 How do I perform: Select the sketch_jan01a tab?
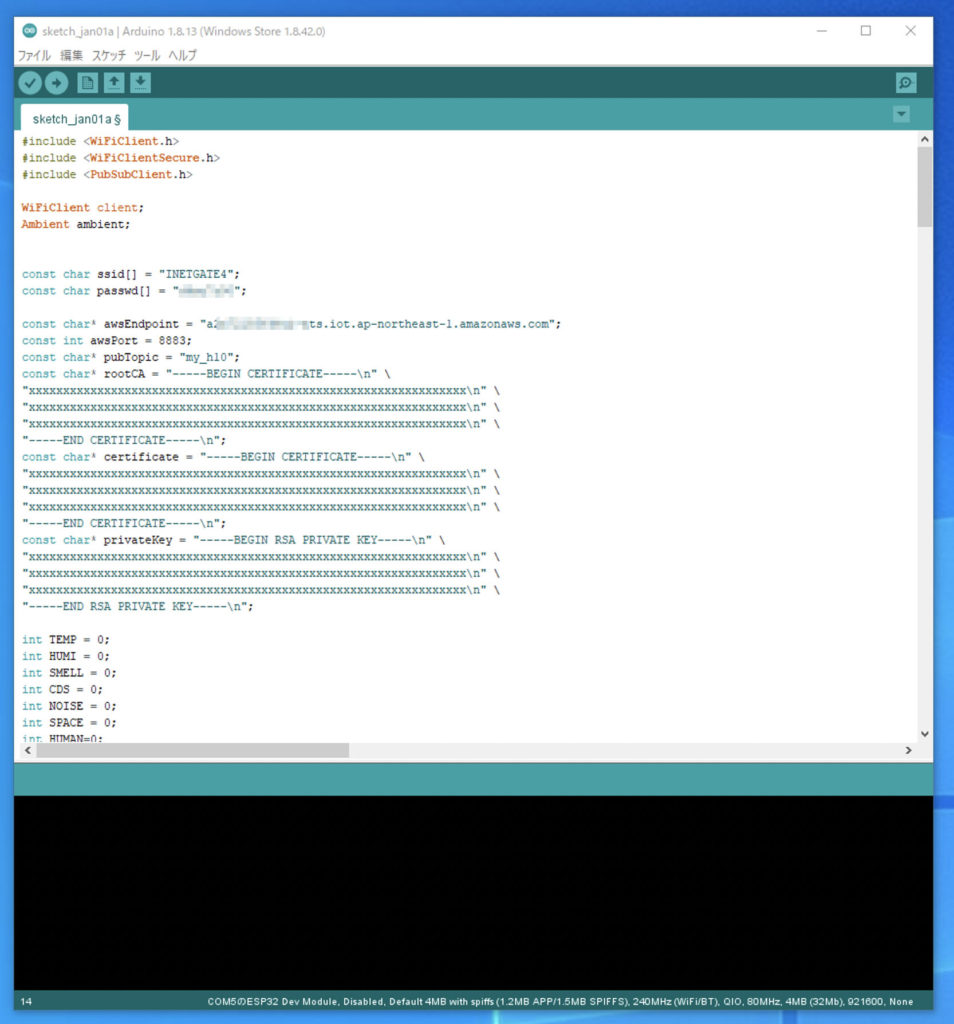(76, 119)
